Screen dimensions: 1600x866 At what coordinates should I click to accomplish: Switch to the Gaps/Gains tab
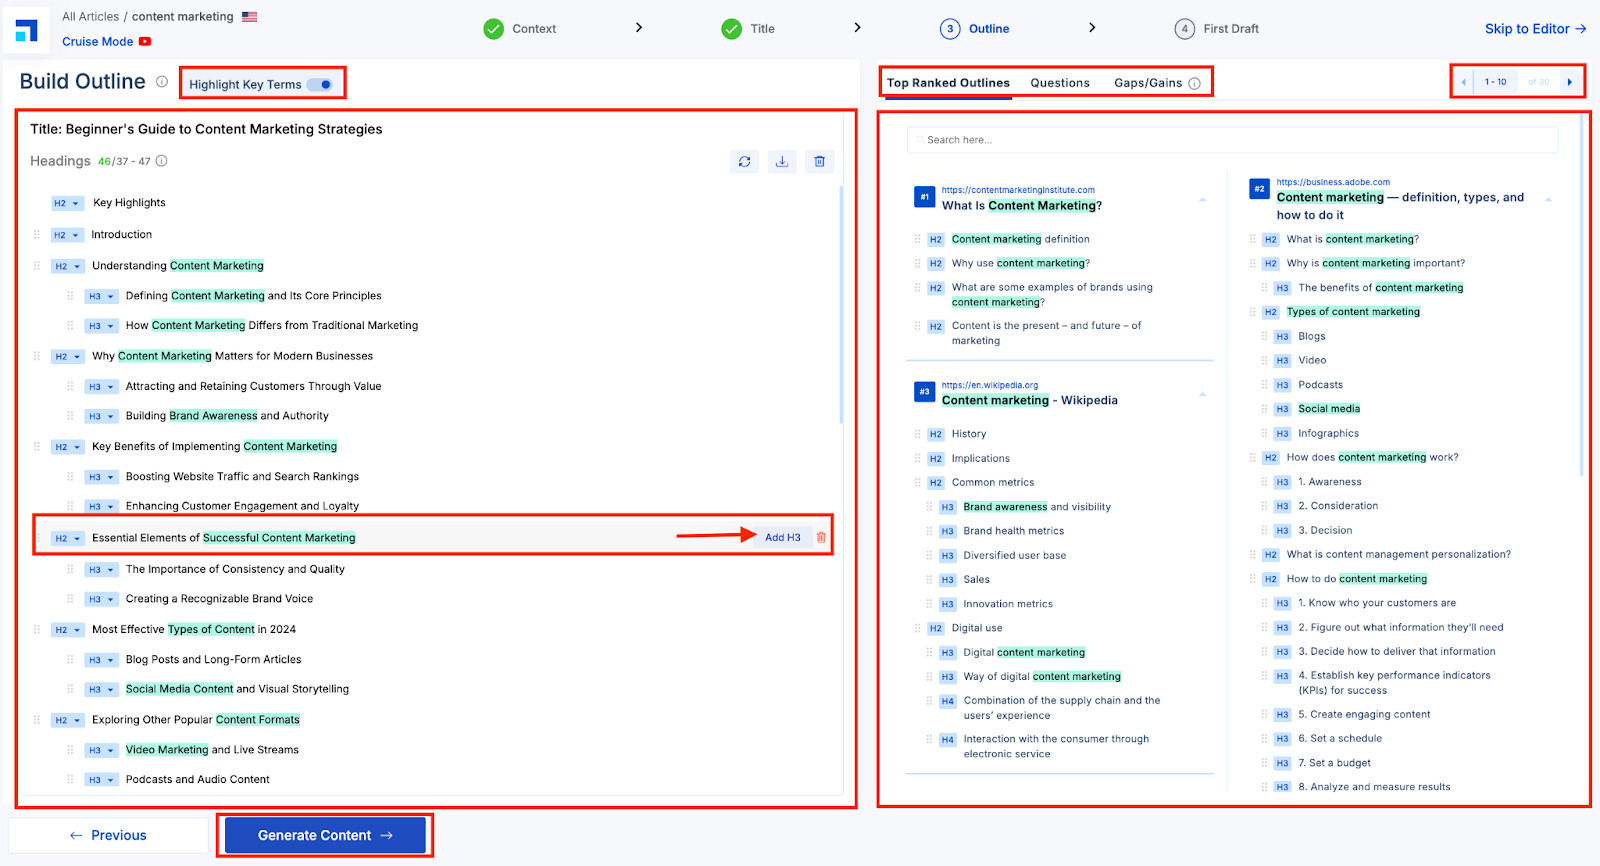[x=1148, y=83]
